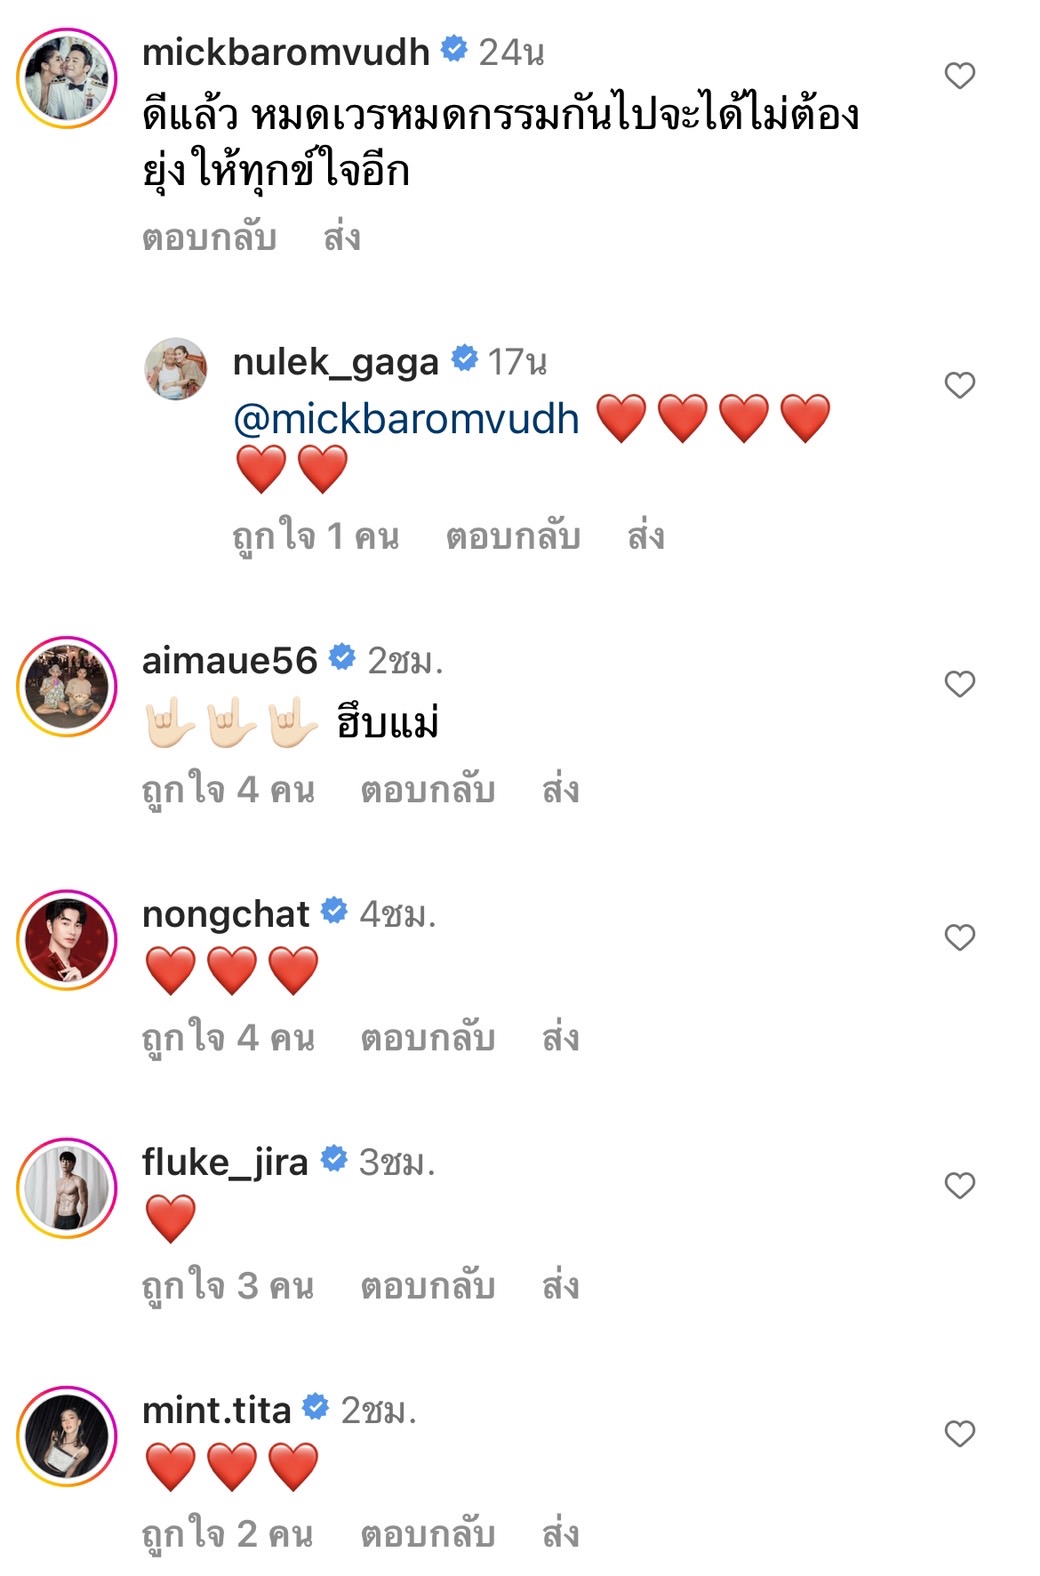Viewport: 1040px width, 1576px height.
Task: Like mickbaromvudh's comment with heart icon
Action: tap(959, 76)
